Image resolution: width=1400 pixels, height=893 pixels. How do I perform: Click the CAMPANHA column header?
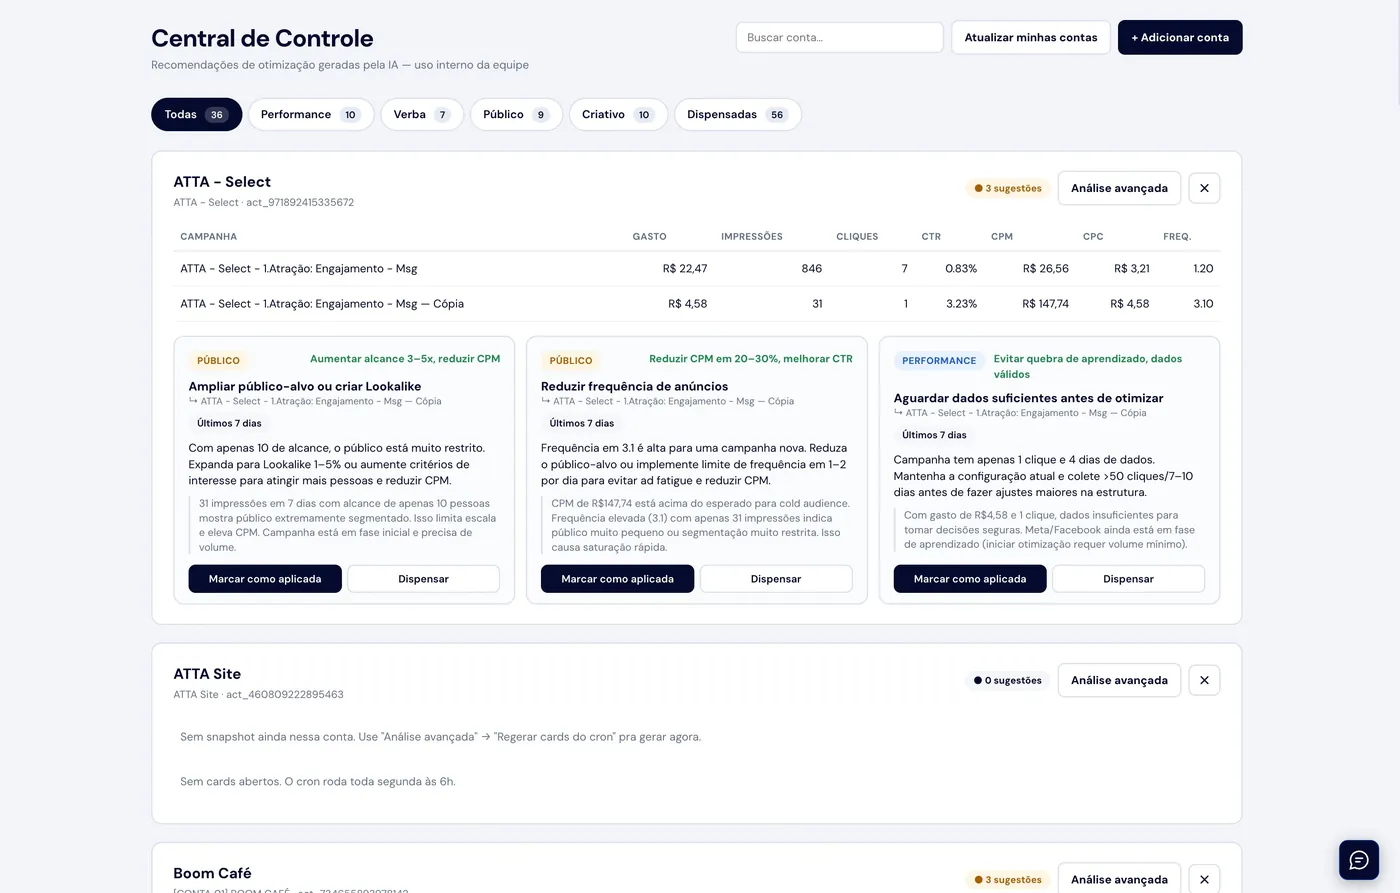click(208, 237)
